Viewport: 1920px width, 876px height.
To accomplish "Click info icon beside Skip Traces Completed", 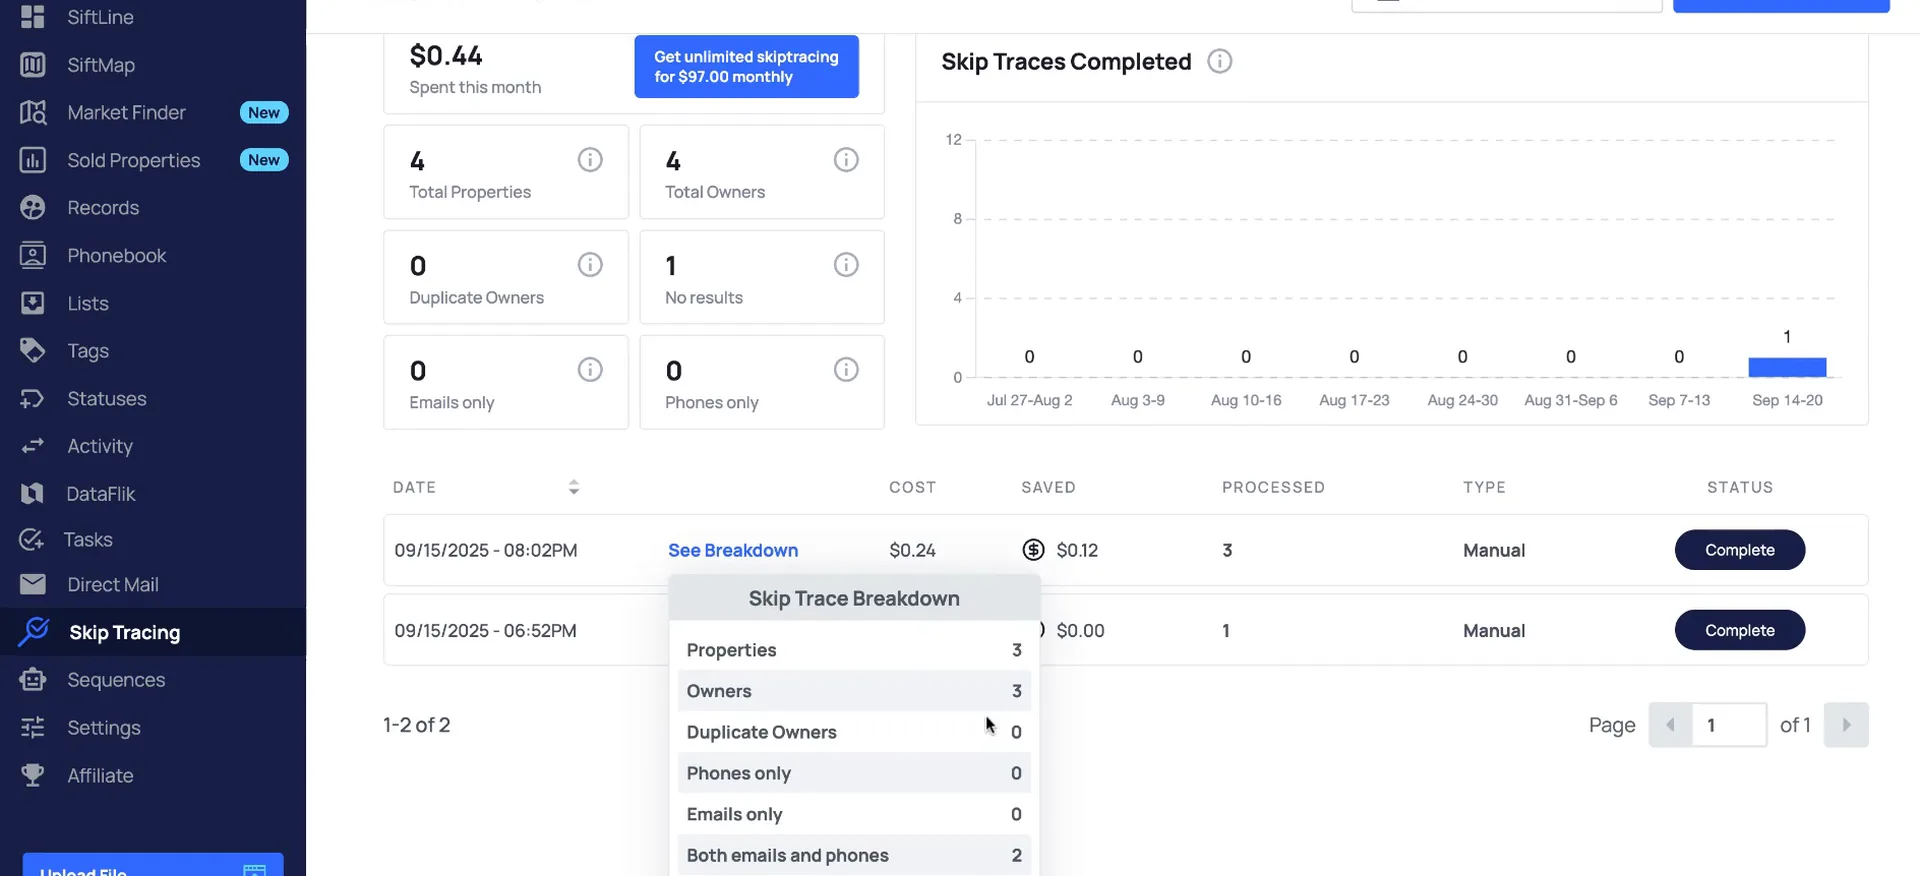I will [1220, 62].
